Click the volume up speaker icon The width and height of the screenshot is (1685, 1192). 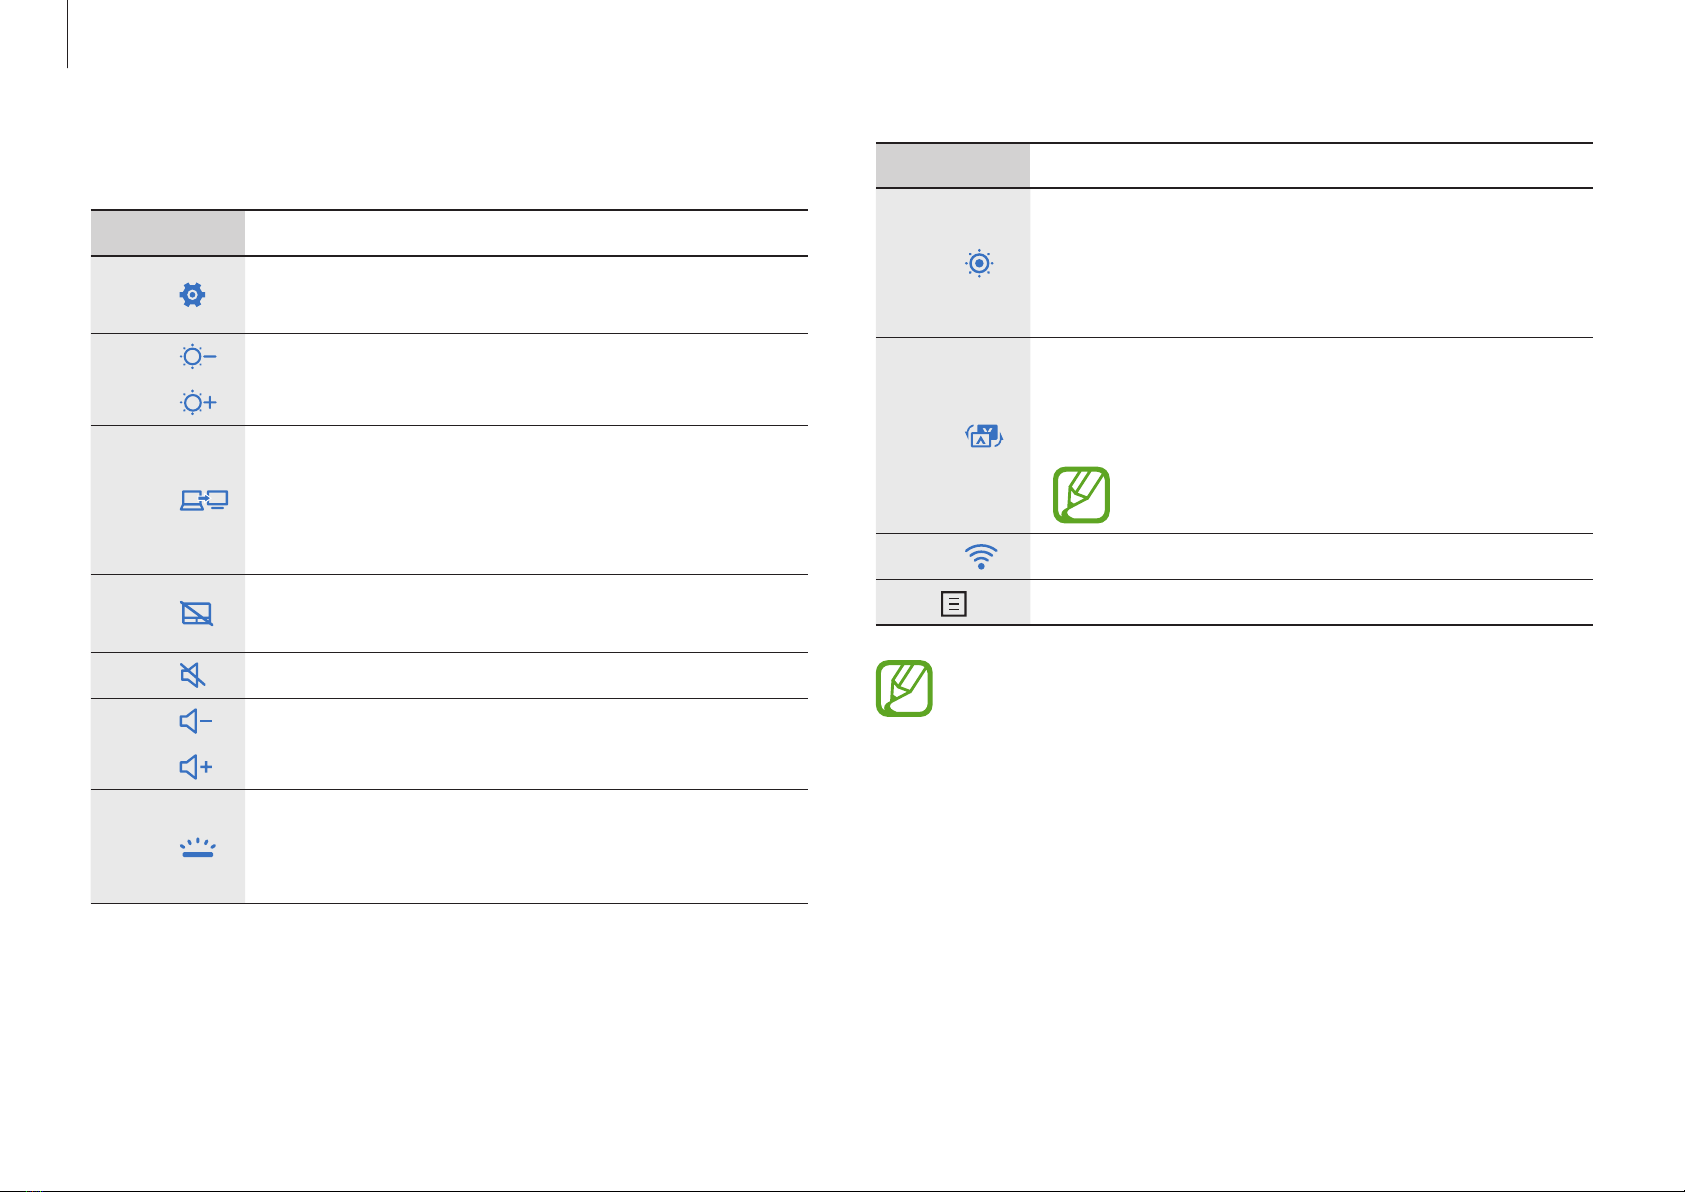[x=196, y=767]
